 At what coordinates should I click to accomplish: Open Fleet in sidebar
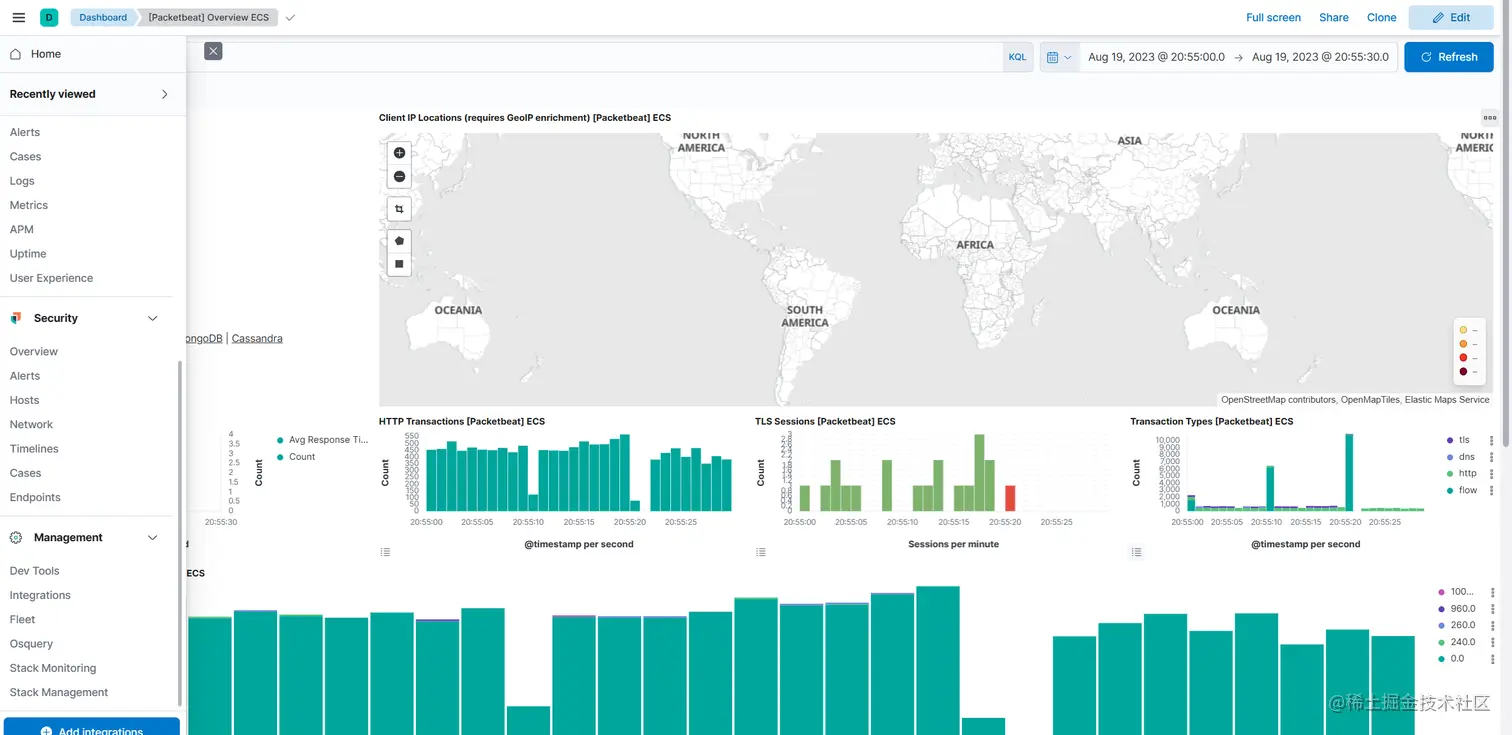tap(23, 620)
